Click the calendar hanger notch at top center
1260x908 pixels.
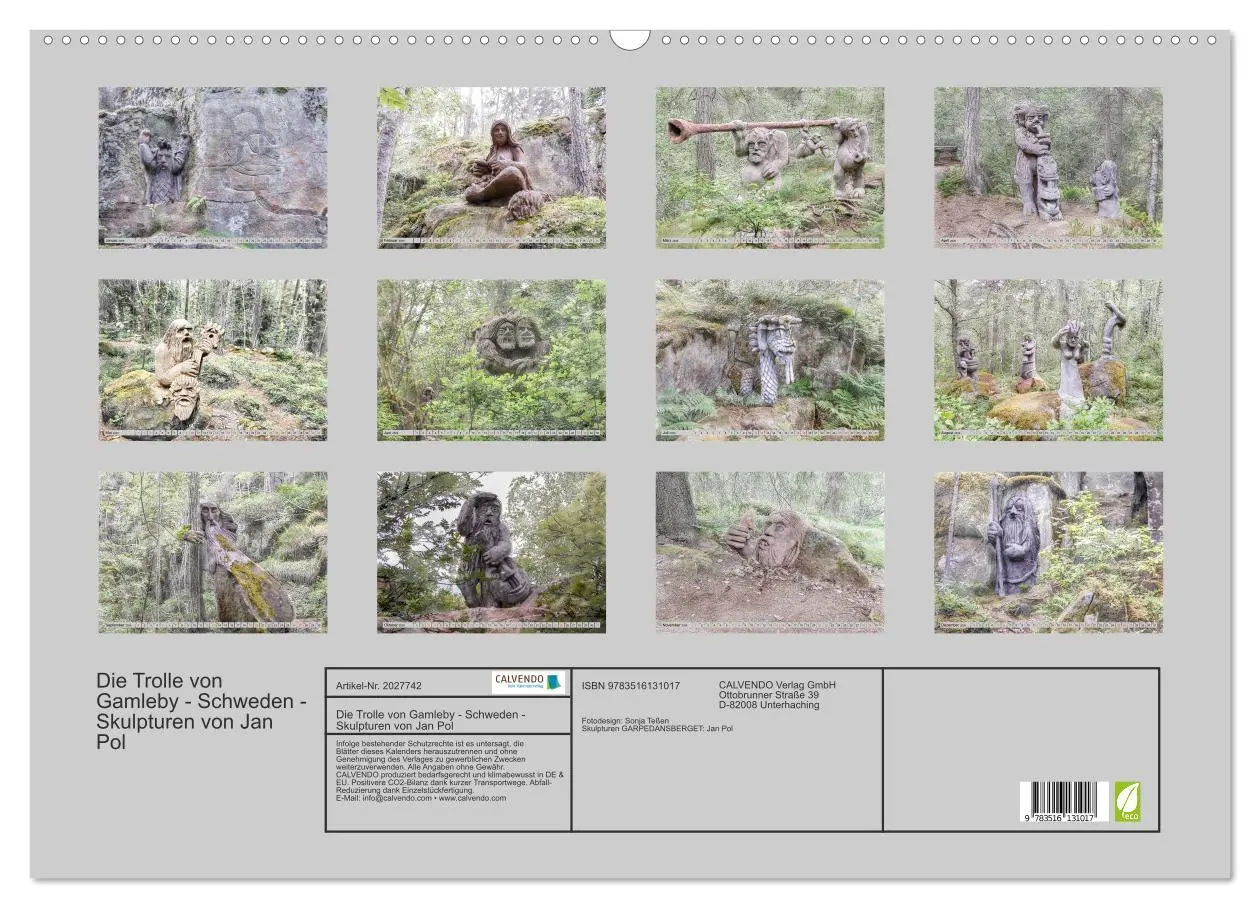pos(630,40)
